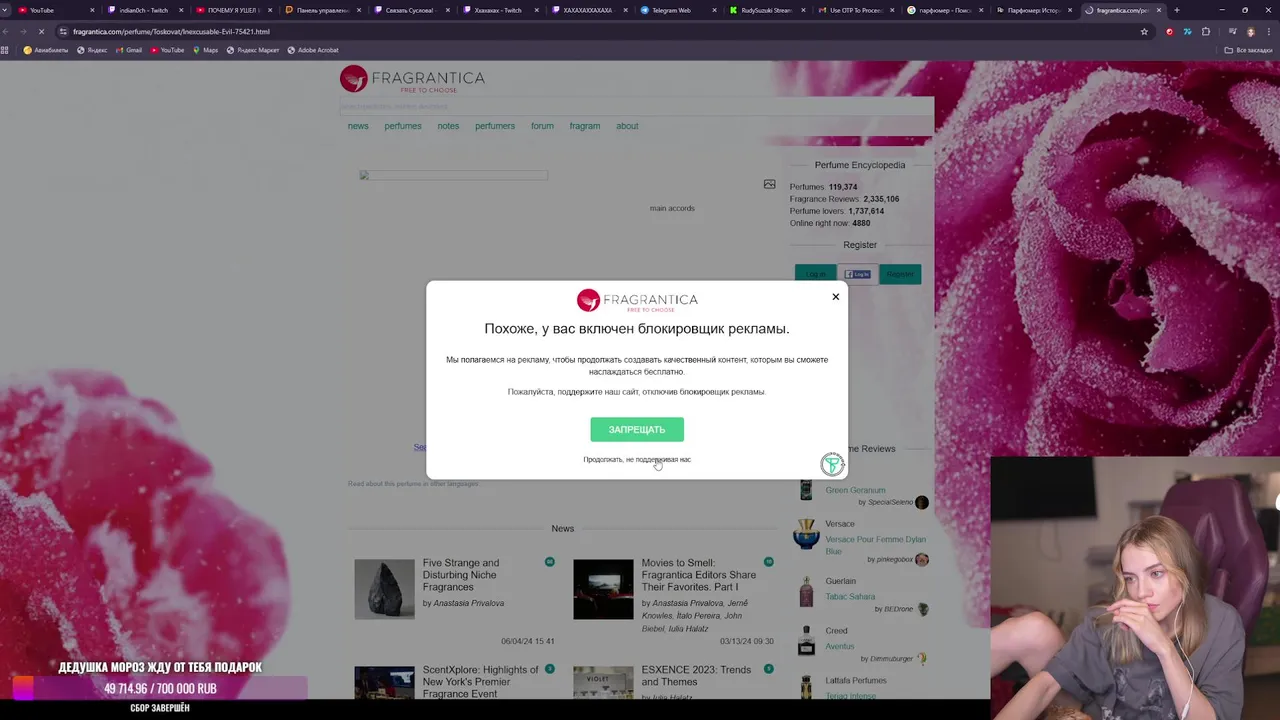Click the address bar URL
This screenshot has height=720, width=1280.
(x=171, y=32)
